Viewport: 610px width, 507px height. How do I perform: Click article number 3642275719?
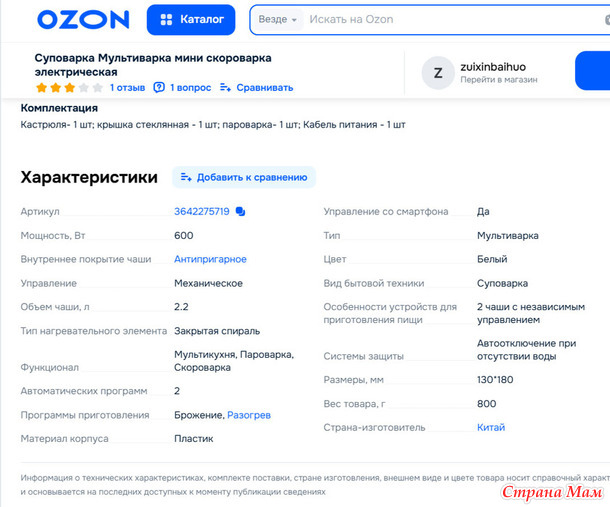(202, 212)
